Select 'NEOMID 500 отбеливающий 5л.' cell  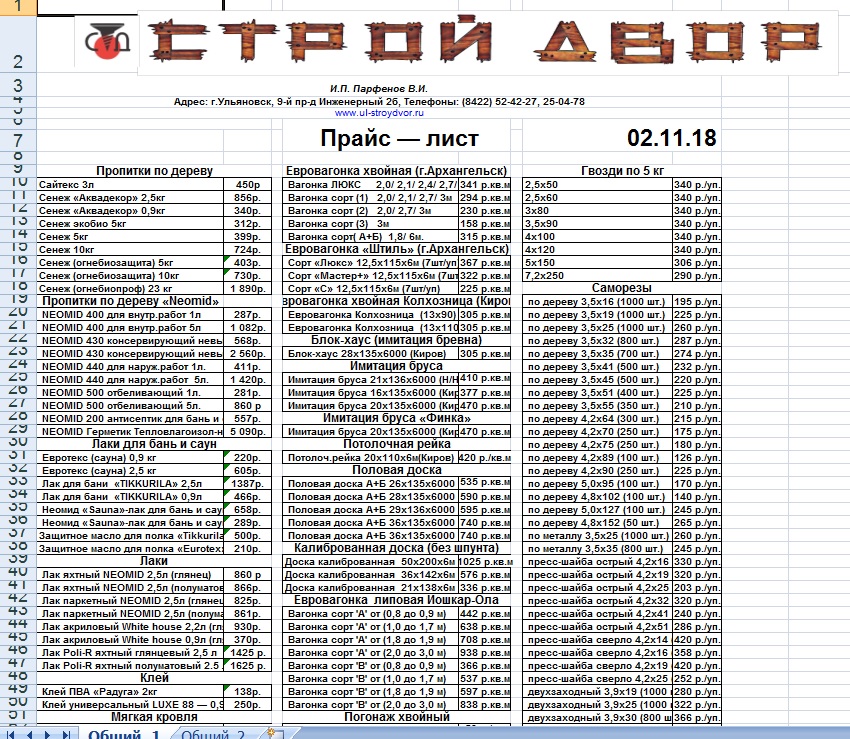coord(130,406)
